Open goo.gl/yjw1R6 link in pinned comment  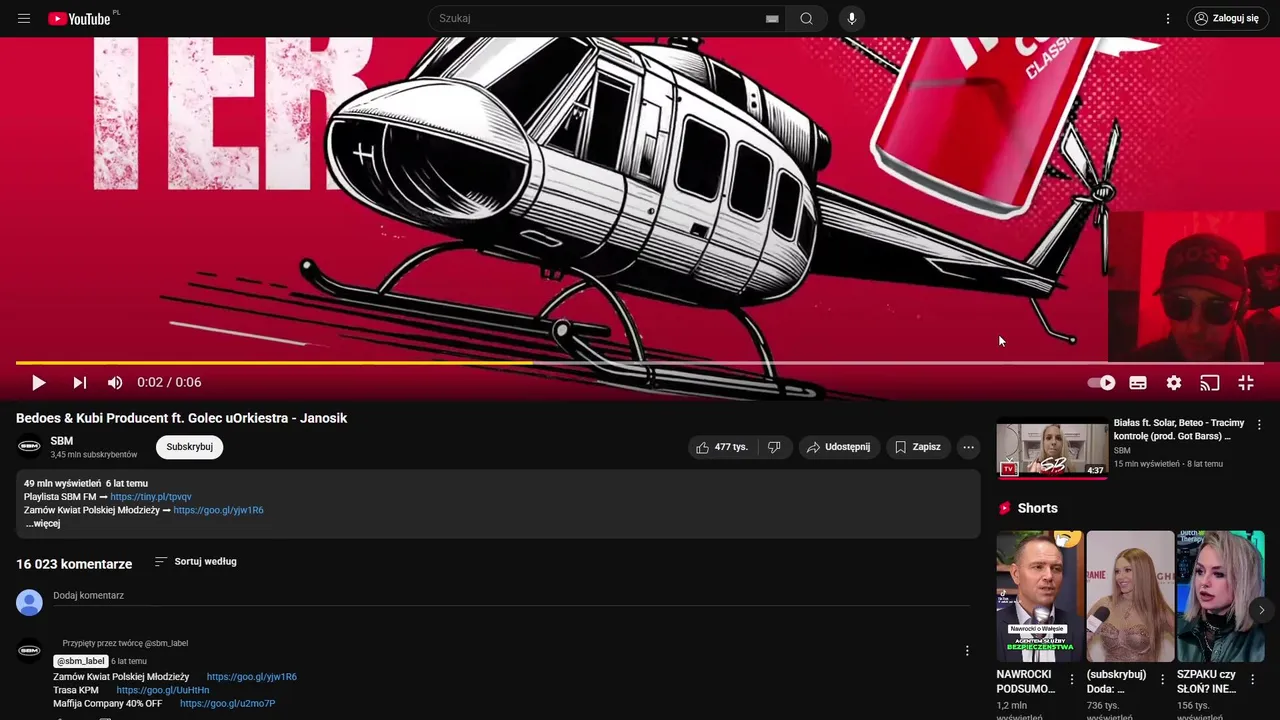(252, 677)
